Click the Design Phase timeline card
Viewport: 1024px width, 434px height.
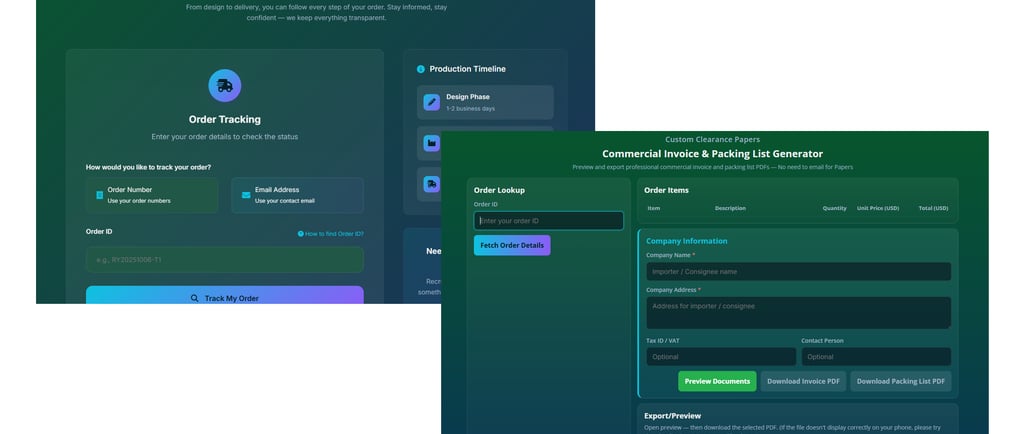click(485, 102)
